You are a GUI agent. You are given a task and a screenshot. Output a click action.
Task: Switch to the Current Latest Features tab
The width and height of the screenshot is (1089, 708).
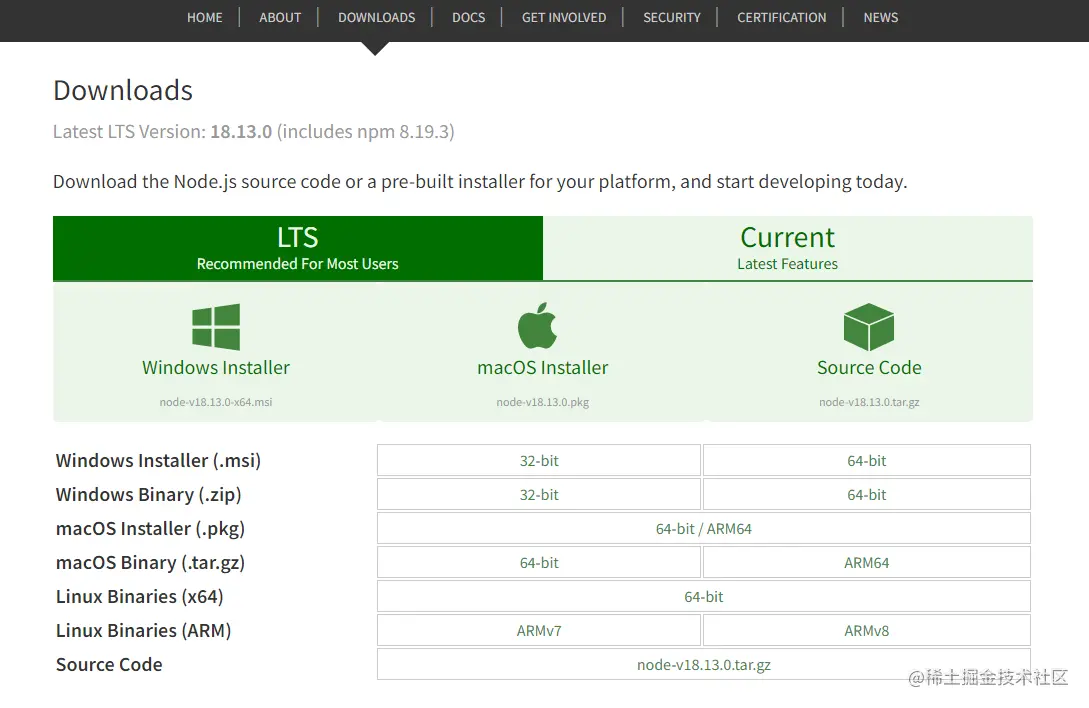pyautogui.click(x=788, y=248)
